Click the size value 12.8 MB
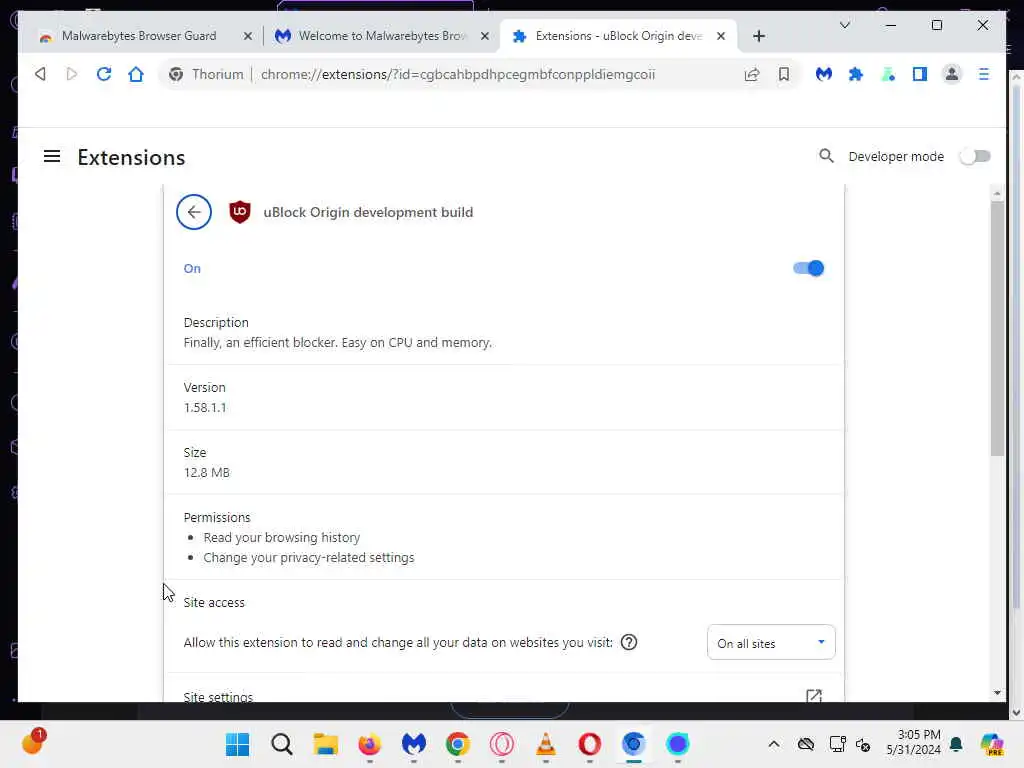1024x768 pixels. pyautogui.click(x=207, y=472)
